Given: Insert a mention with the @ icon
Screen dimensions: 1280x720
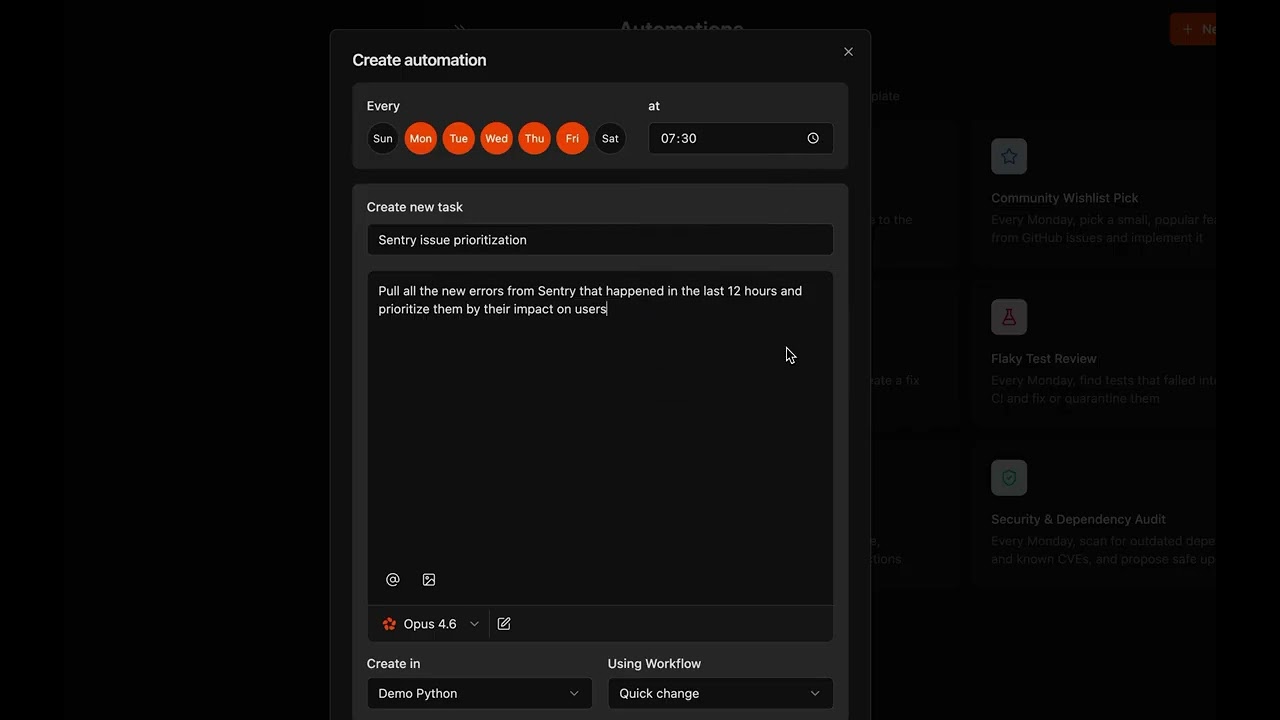Looking at the screenshot, I should pos(393,580).
